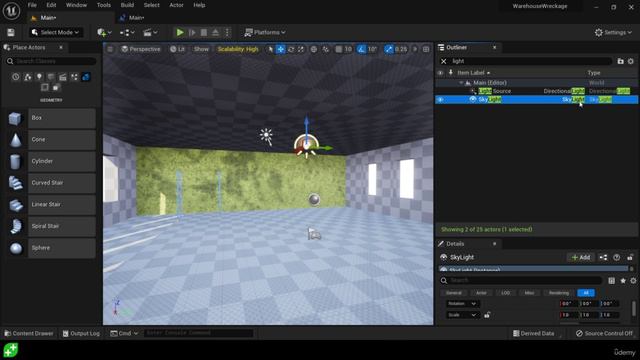Select the Light Source row in Outliner
This screenshot has height=360, width=640.
[536, 91]
